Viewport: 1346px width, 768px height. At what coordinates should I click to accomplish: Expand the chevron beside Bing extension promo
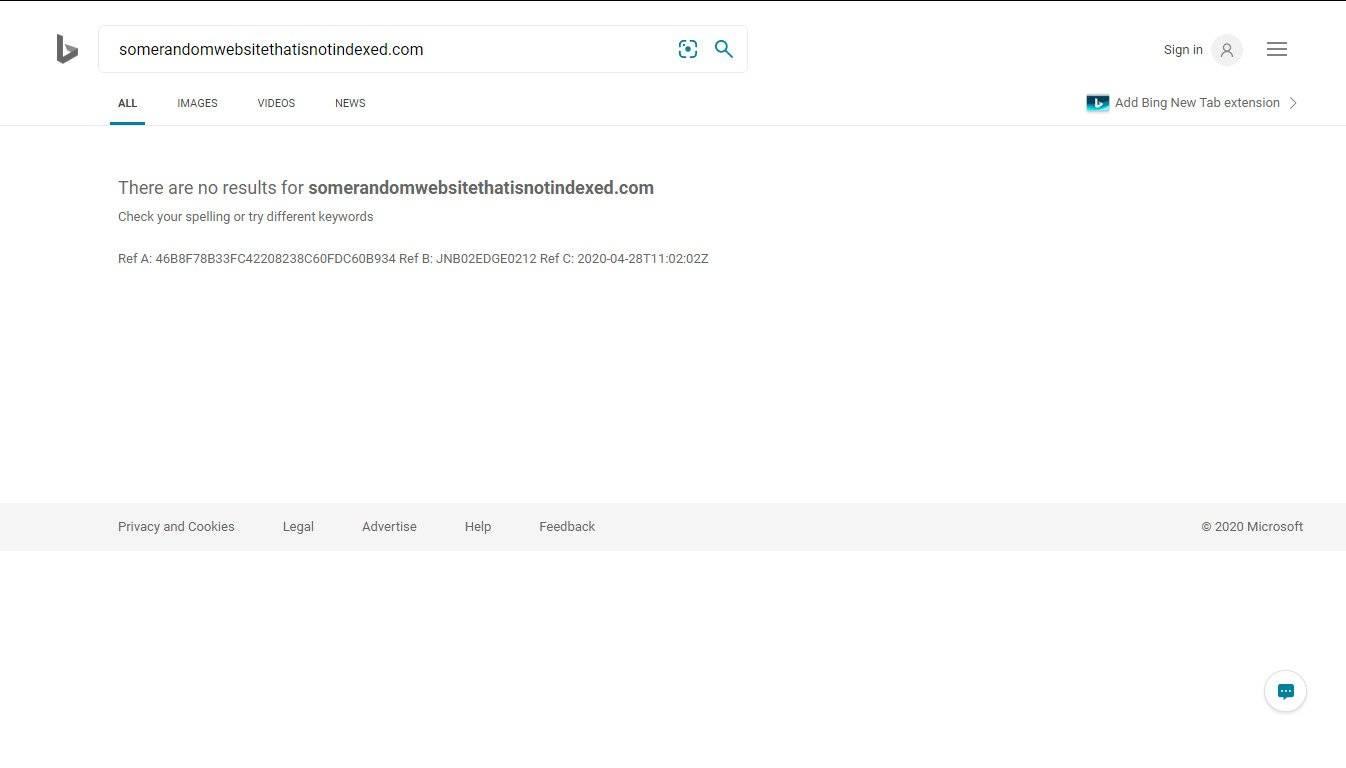click(x=1293, y=103)
